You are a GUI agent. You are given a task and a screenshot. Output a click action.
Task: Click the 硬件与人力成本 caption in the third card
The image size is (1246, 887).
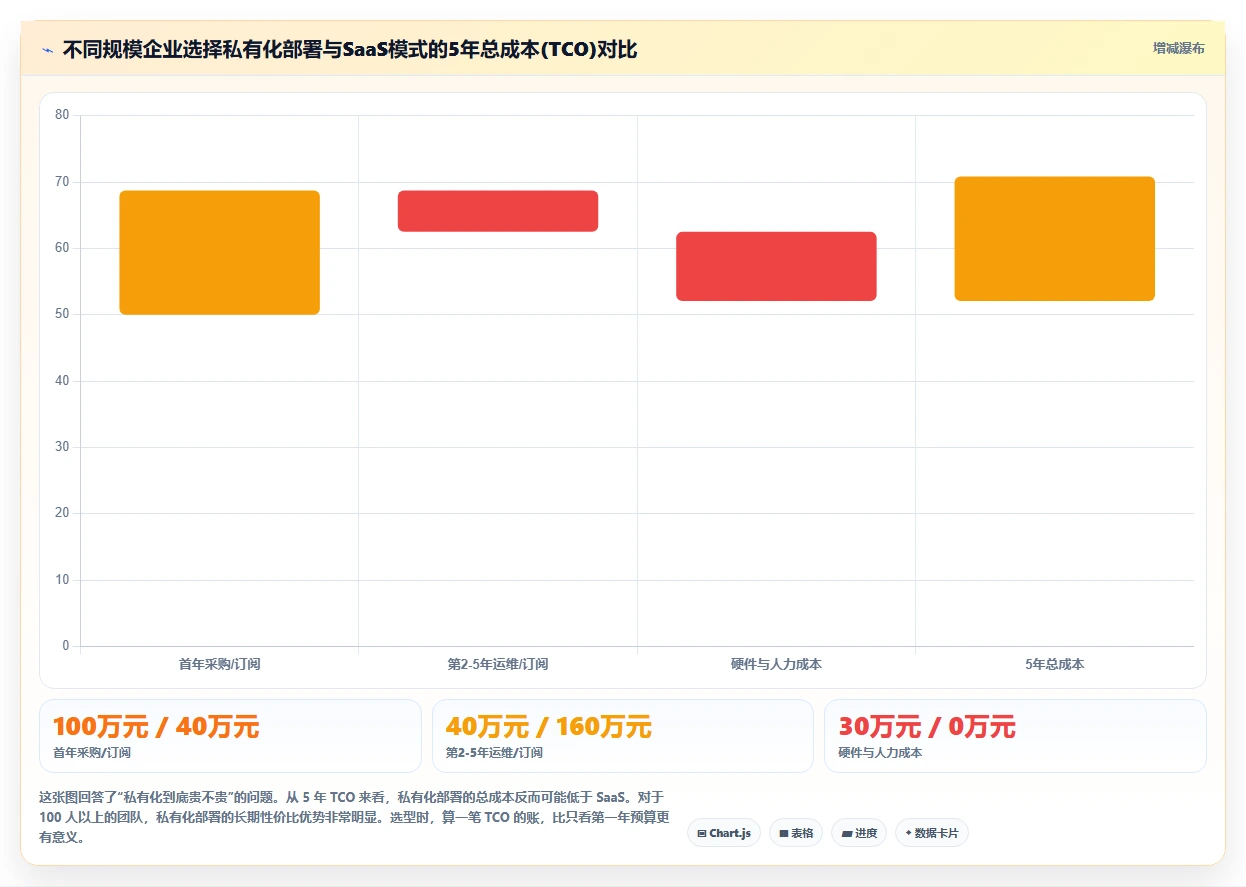coord(880,753)
